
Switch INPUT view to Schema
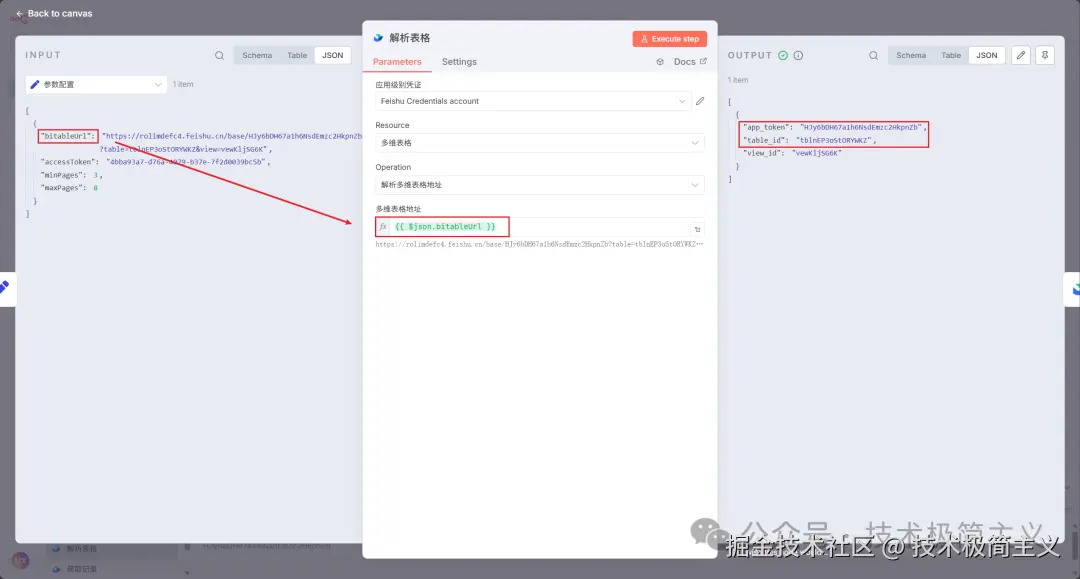(x=257, y=55)
